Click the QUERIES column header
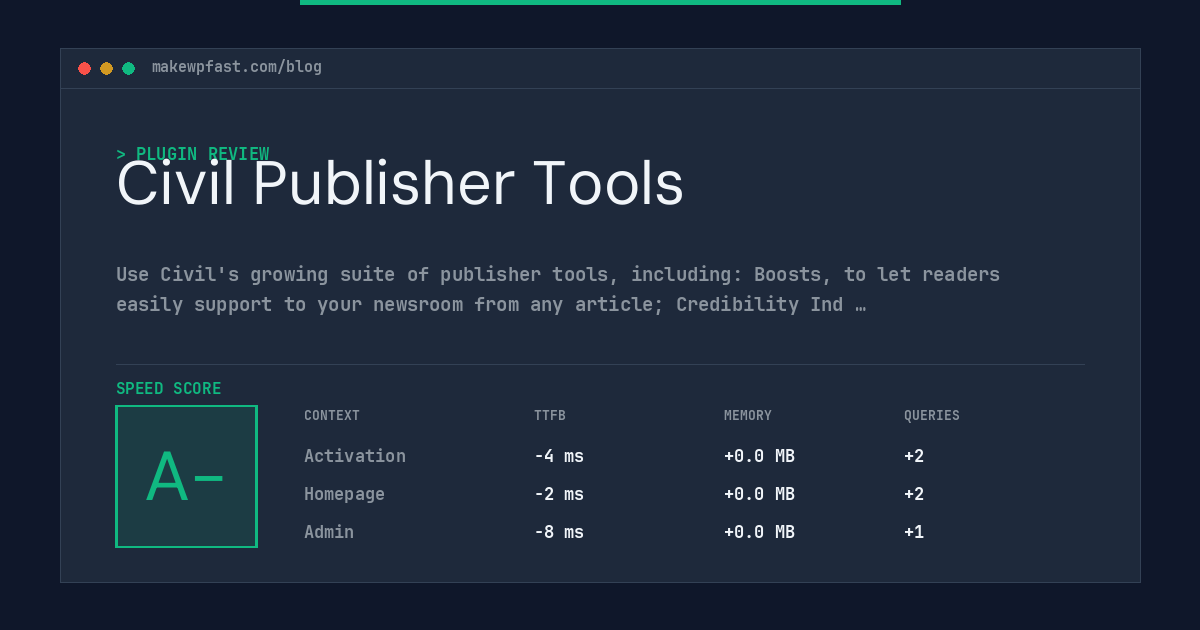 pos(932,415)
